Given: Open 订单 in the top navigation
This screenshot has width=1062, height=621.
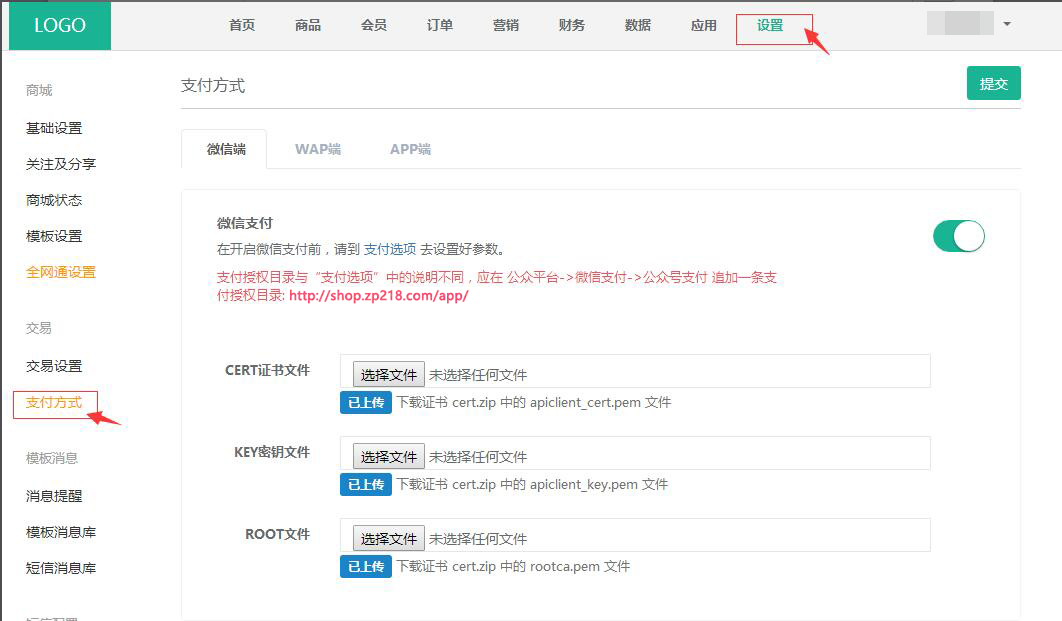Looking at the screenshot, I should [440, 26].
